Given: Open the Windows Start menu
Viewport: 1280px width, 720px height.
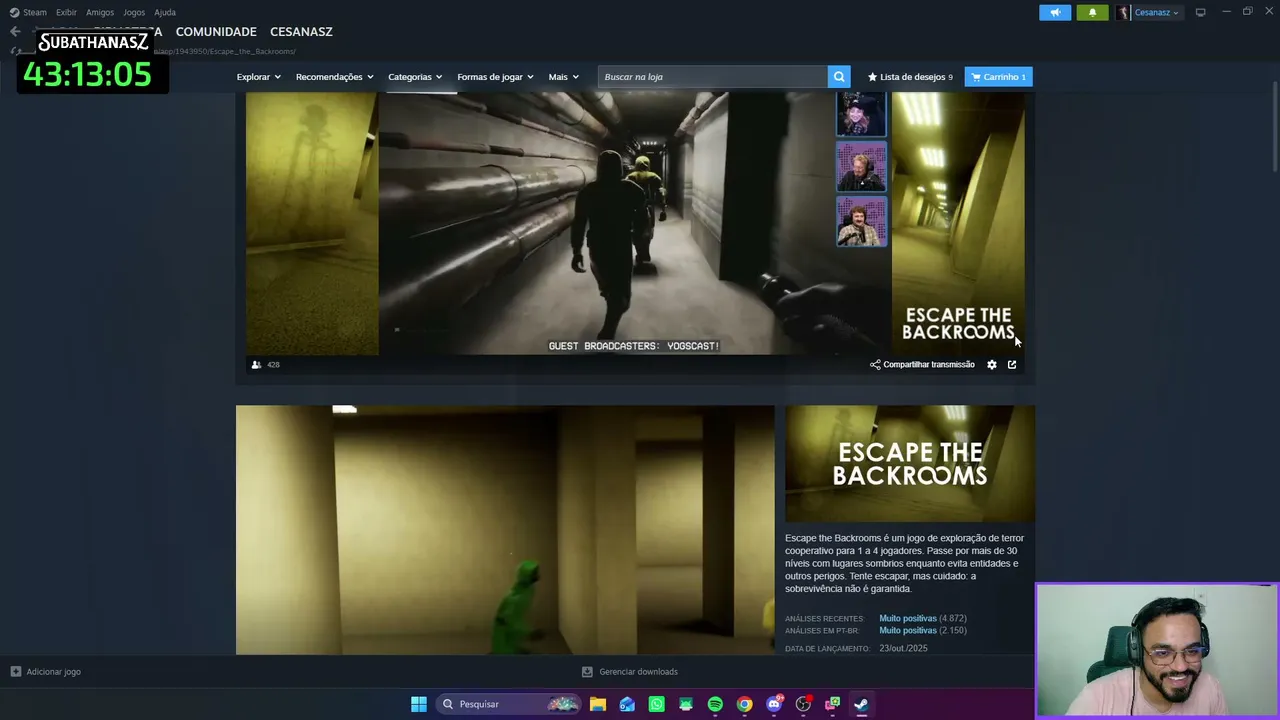Looking at the screenshot, I should coord(419,704).
